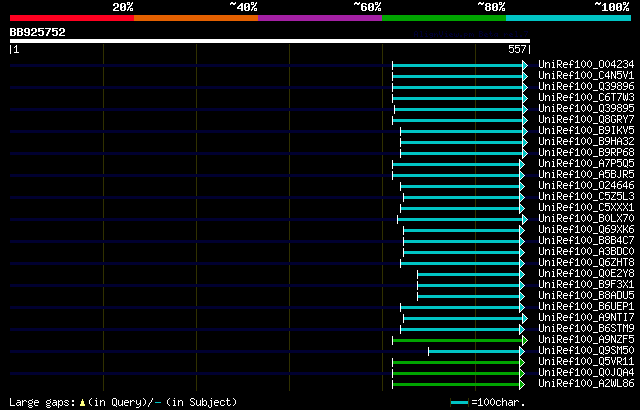Click the cyan alignment bar for Q0E2Y8
This screenshot has width=640, height=410.
point(471,274)
